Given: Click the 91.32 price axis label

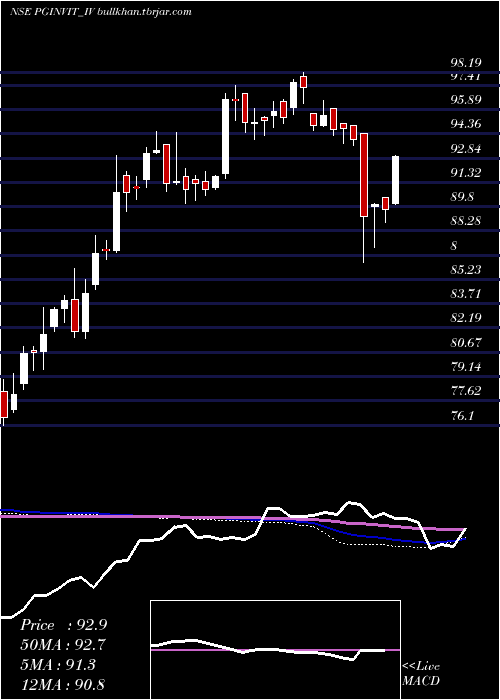Looking at the screenshot, I should [467, 173].
